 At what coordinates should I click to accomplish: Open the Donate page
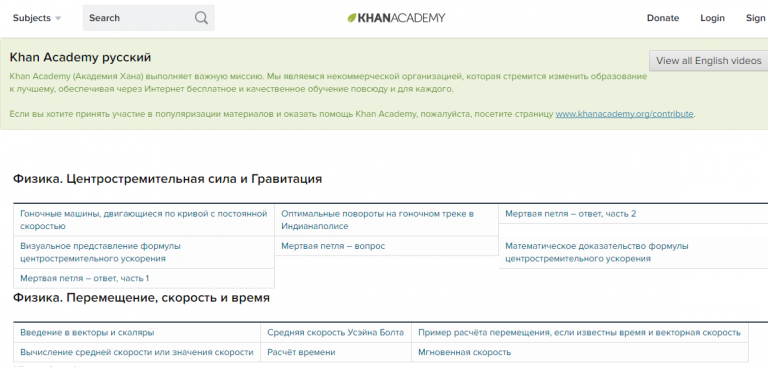click(x=663, y=18)
